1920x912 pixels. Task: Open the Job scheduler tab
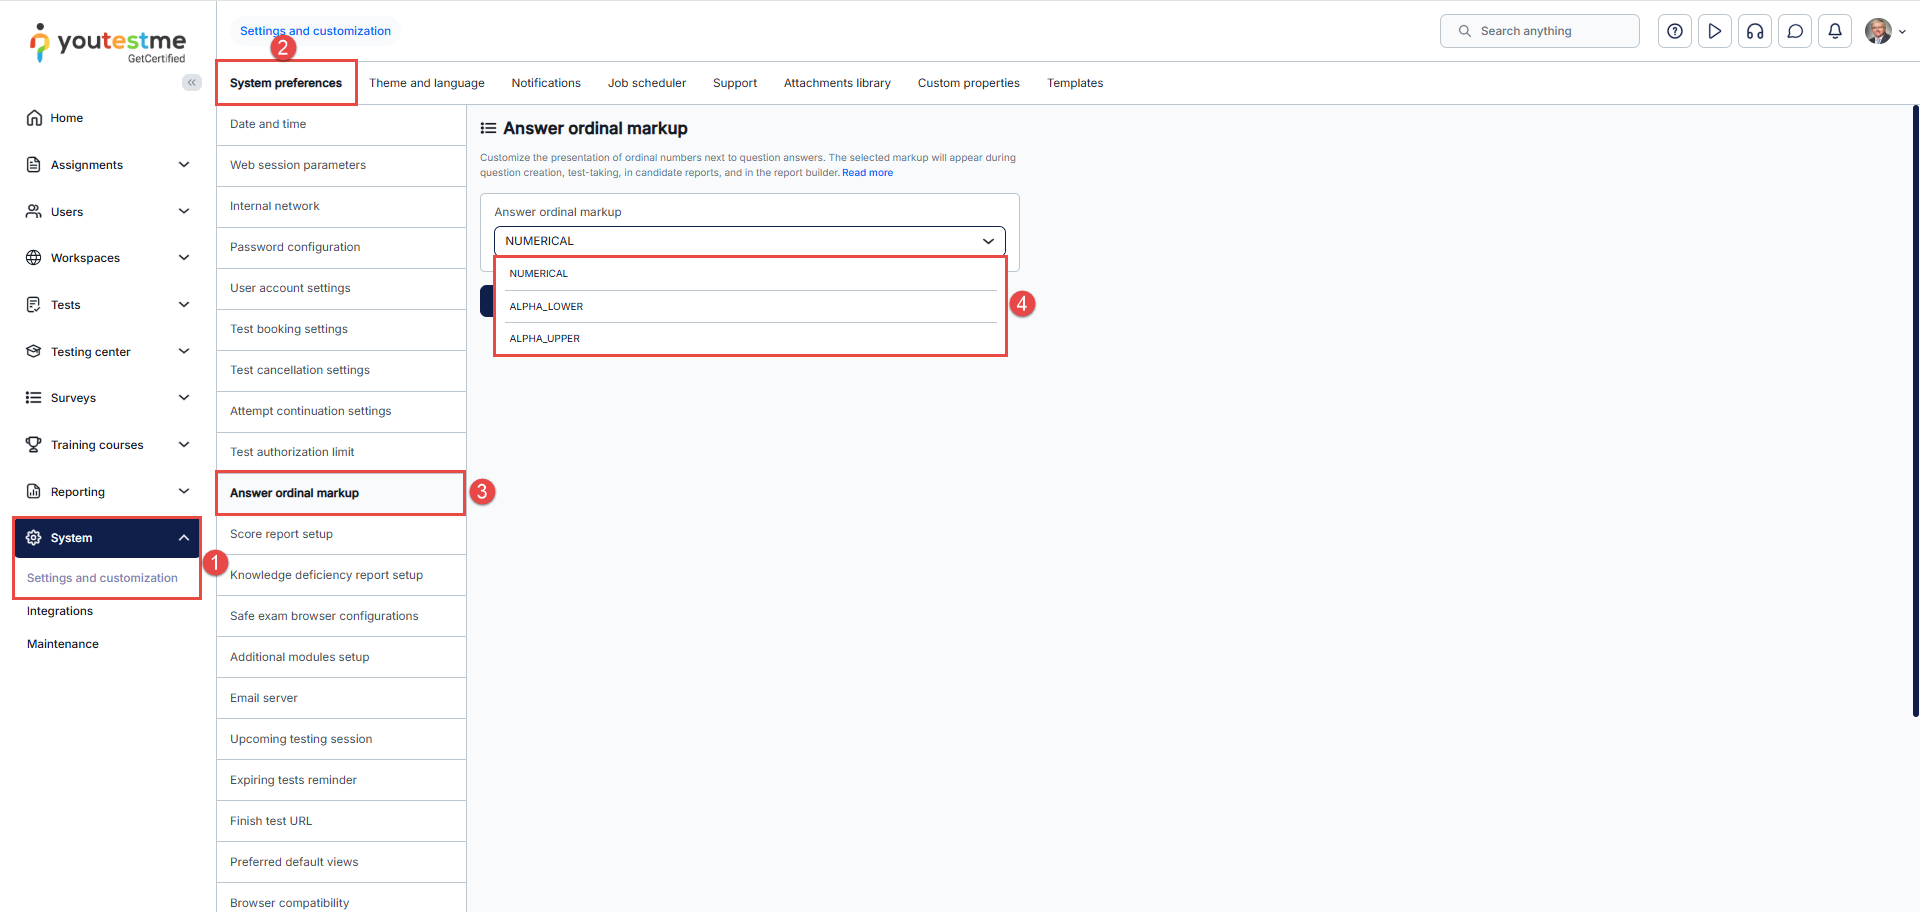tap(646, 83)
